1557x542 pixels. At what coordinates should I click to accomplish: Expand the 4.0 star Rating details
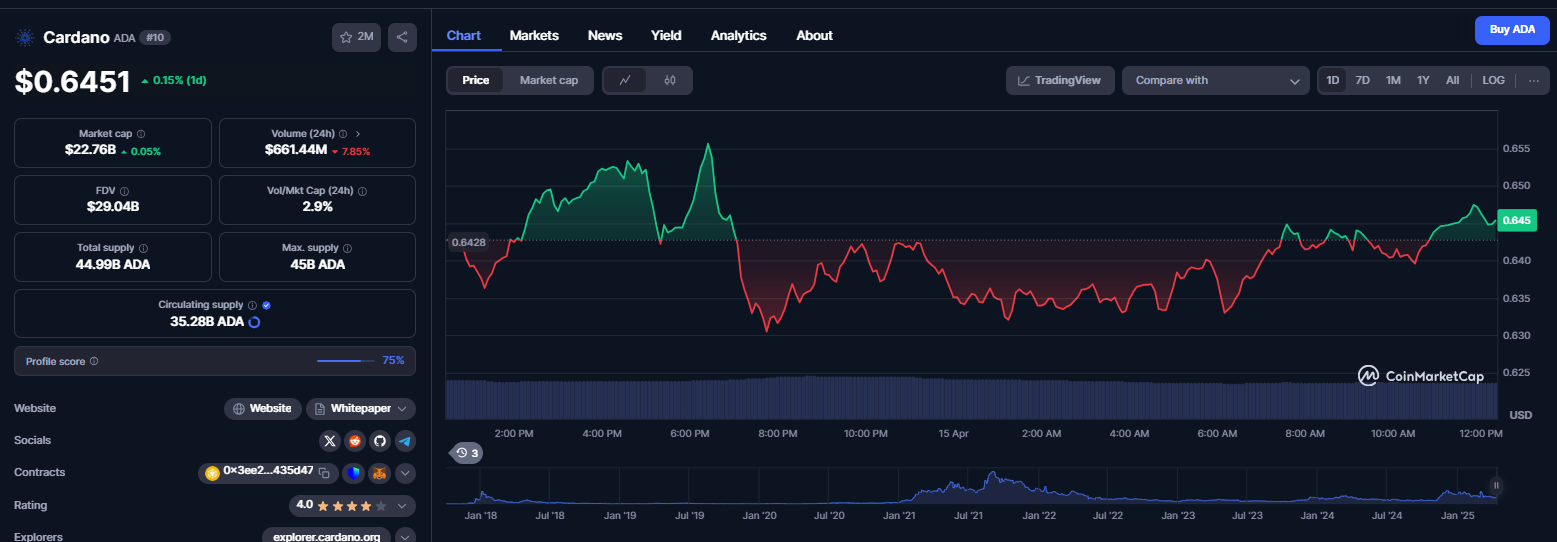tap(352, 505)
